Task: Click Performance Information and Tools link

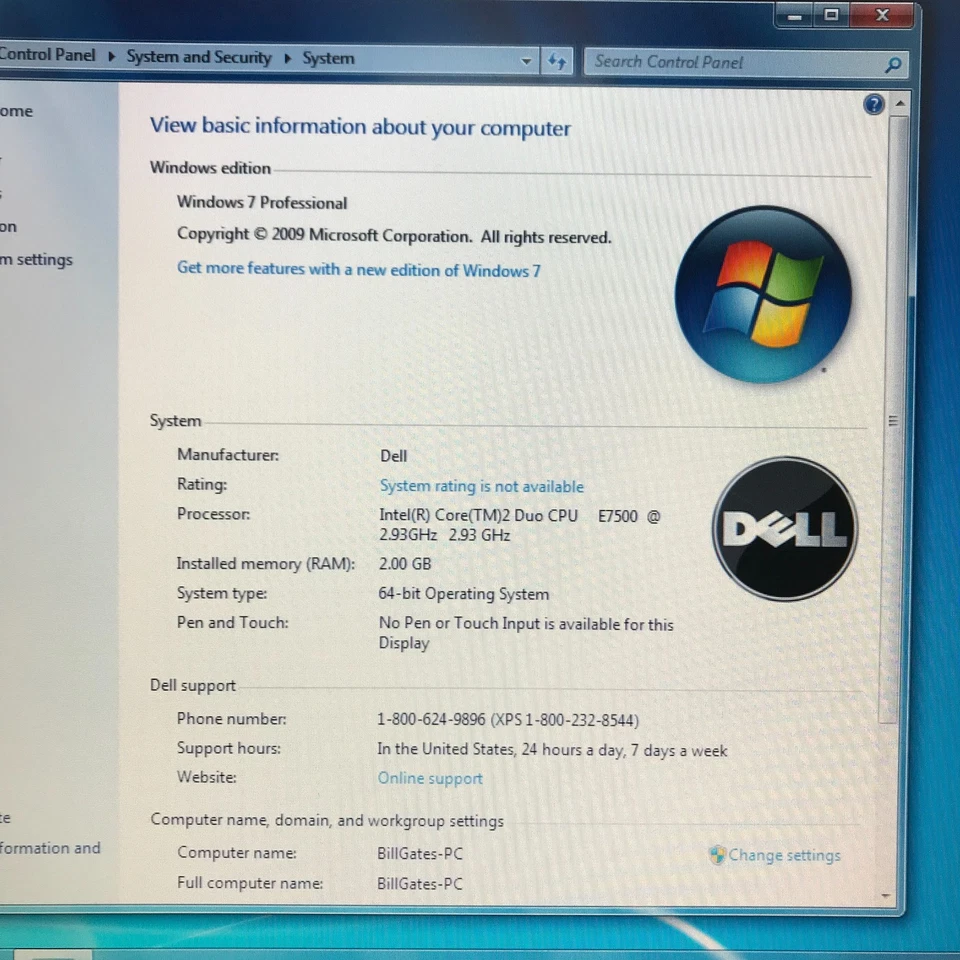Action: (50, 848)
